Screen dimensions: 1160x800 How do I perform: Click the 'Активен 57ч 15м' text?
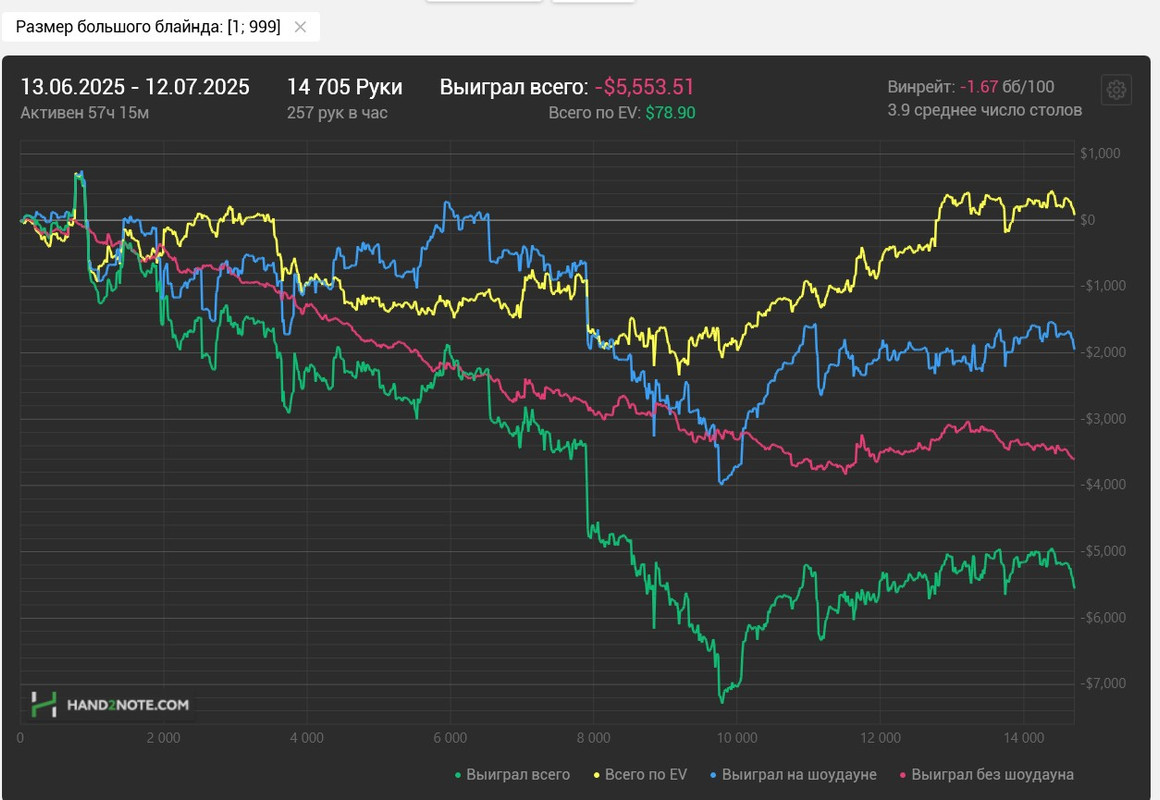[84, 112]
